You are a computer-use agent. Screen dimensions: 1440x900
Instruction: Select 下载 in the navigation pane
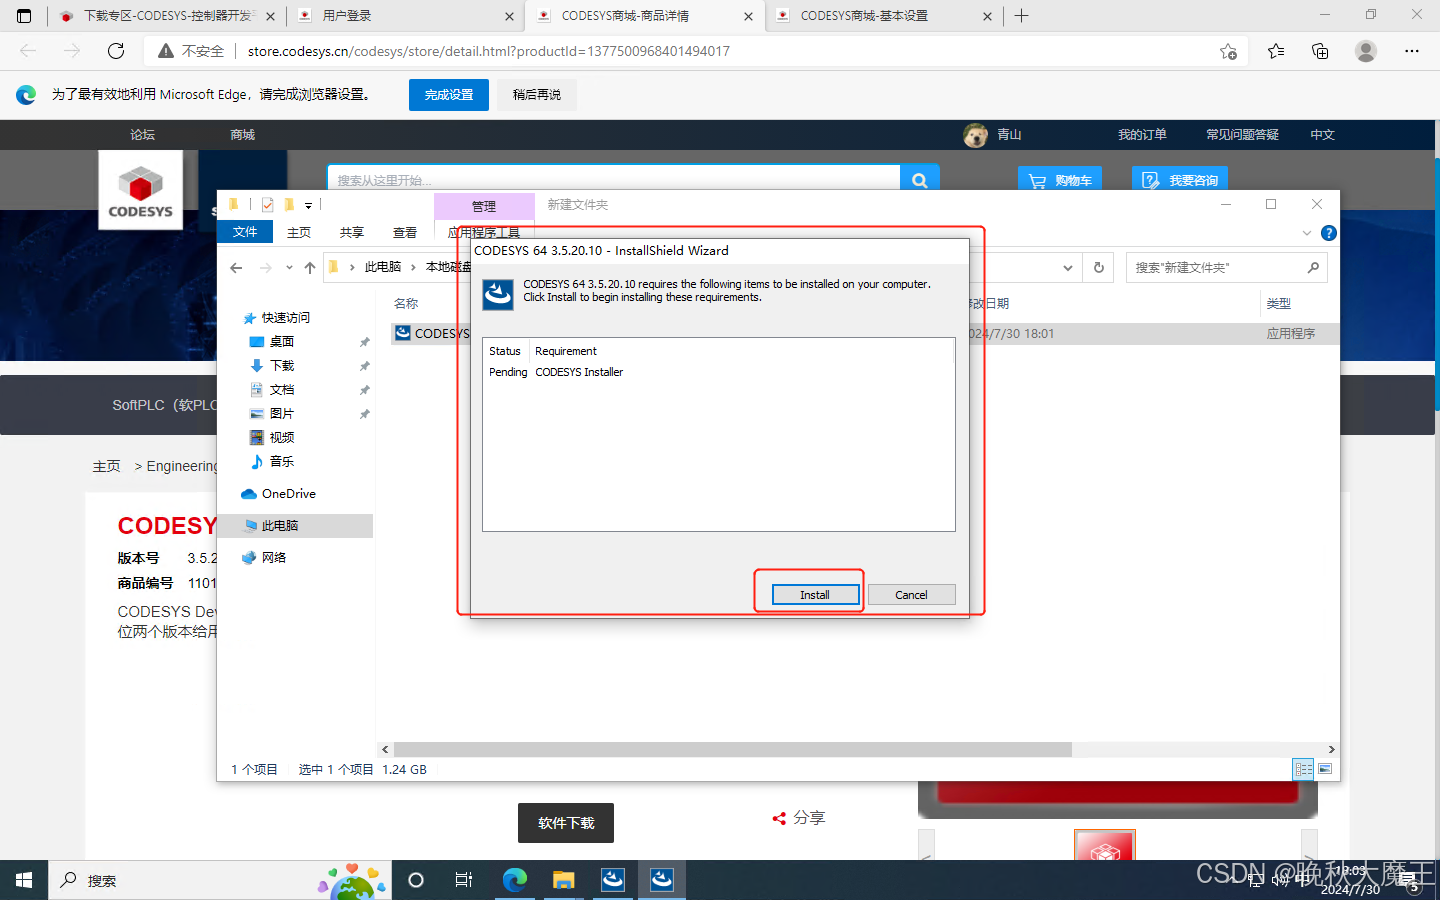[x=281, y=366]
